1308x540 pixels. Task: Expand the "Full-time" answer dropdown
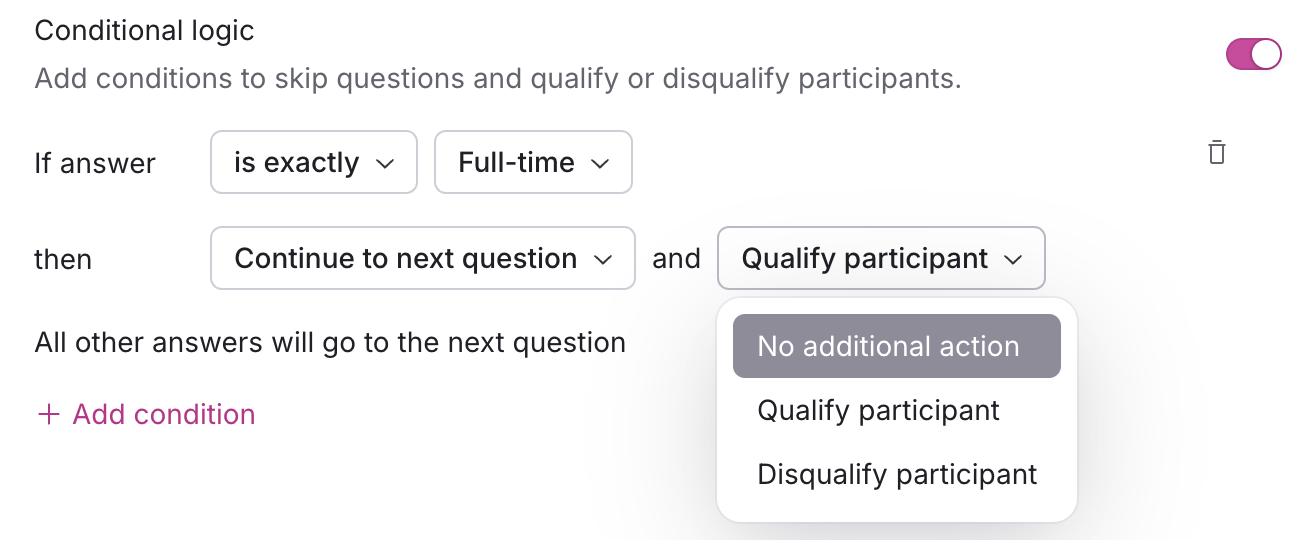(x=532, y=162)
